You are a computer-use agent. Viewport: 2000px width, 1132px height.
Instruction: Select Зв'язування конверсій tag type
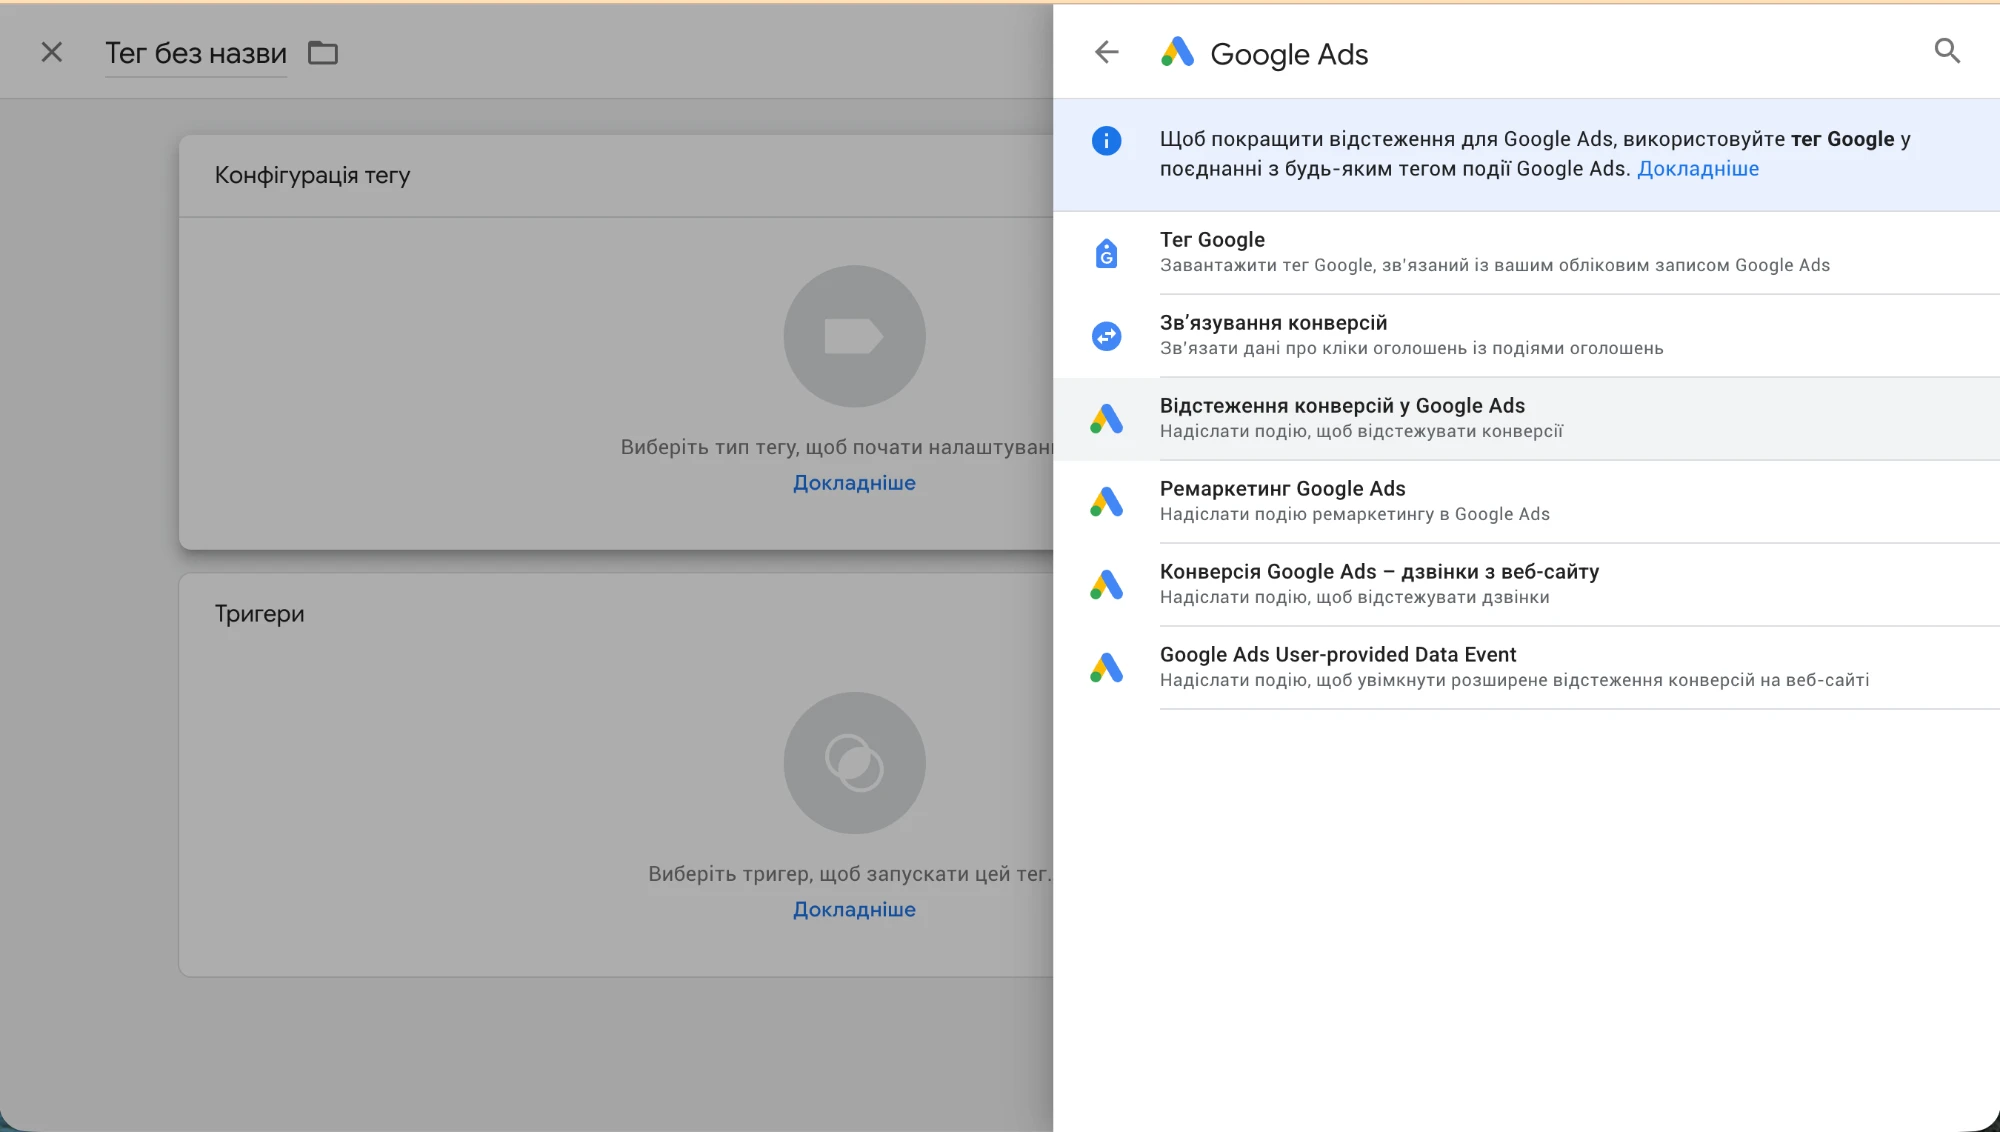(1526, 336)
